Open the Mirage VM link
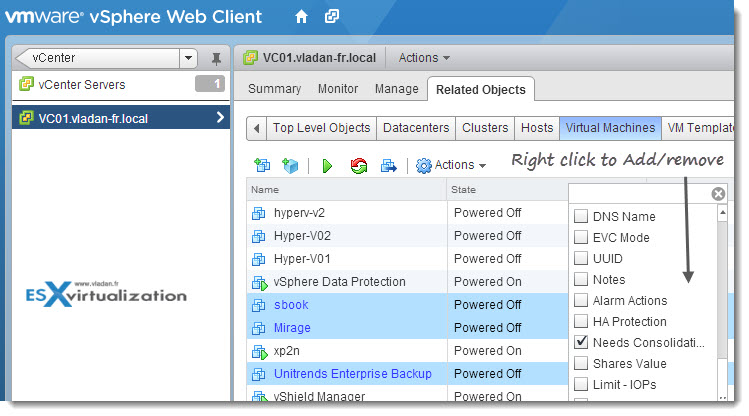Screen dimensions: 749x416 [292, 328]
